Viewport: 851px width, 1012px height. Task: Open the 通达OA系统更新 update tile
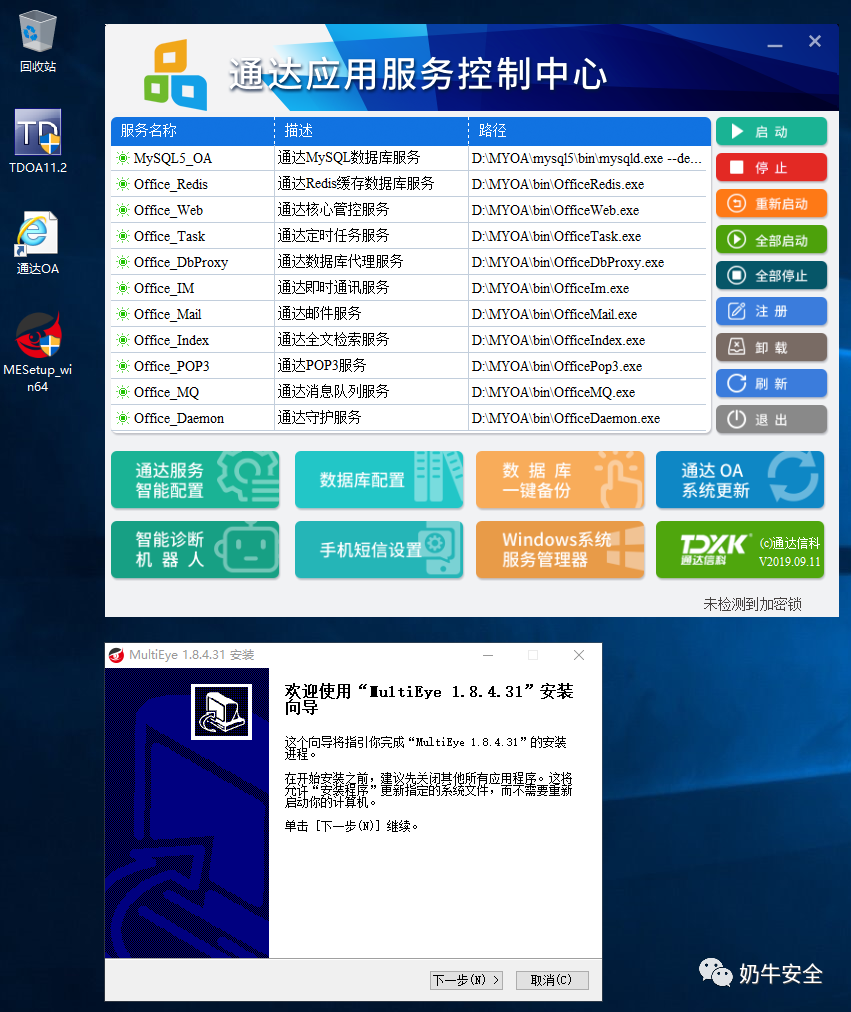tap(740, 480)
